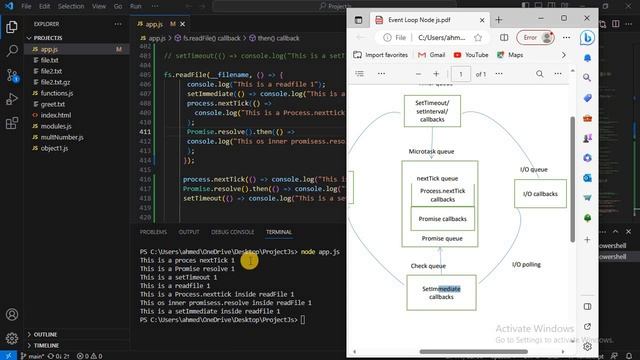Open a new tab in Edge
640x360 pixels.
498,20
